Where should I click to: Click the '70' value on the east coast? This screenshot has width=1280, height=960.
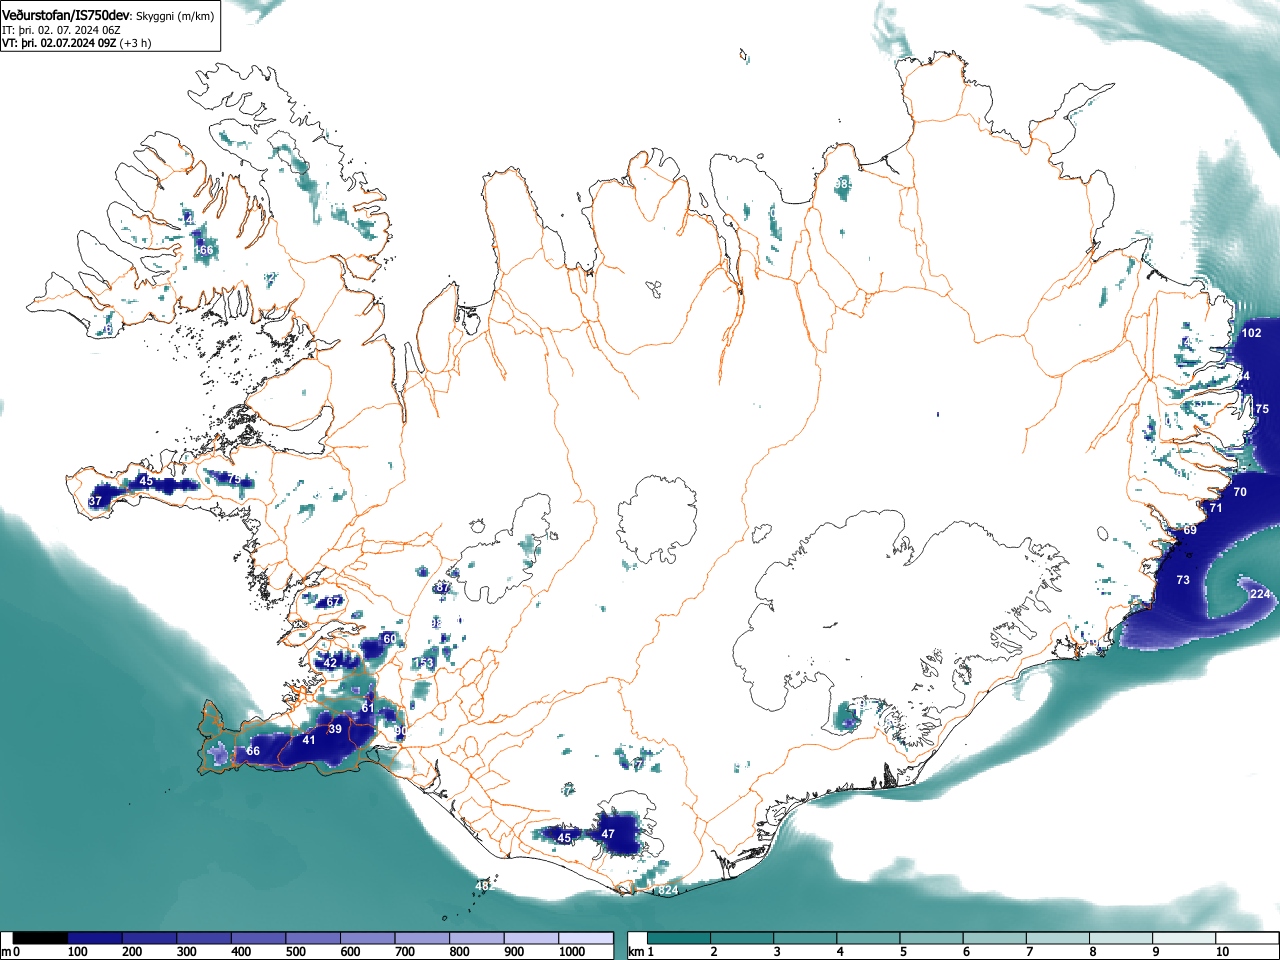point(1240,492)
